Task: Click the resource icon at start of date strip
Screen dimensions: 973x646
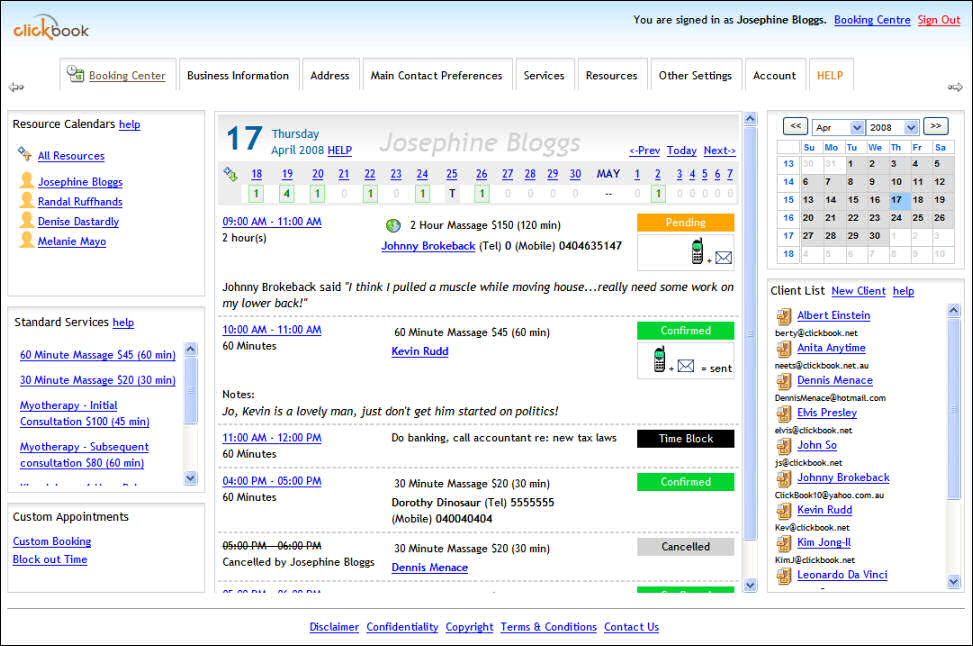Action: point(230,174)
